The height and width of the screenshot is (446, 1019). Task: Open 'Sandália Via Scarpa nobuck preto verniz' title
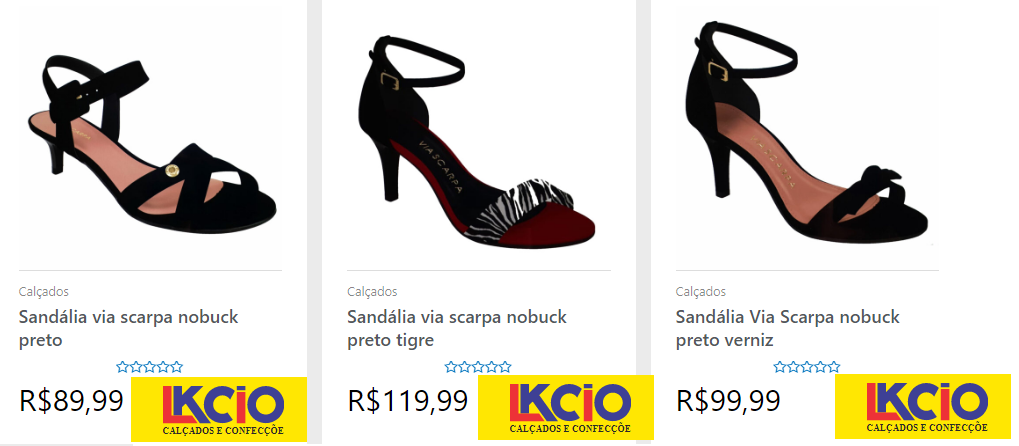point(788,328)
